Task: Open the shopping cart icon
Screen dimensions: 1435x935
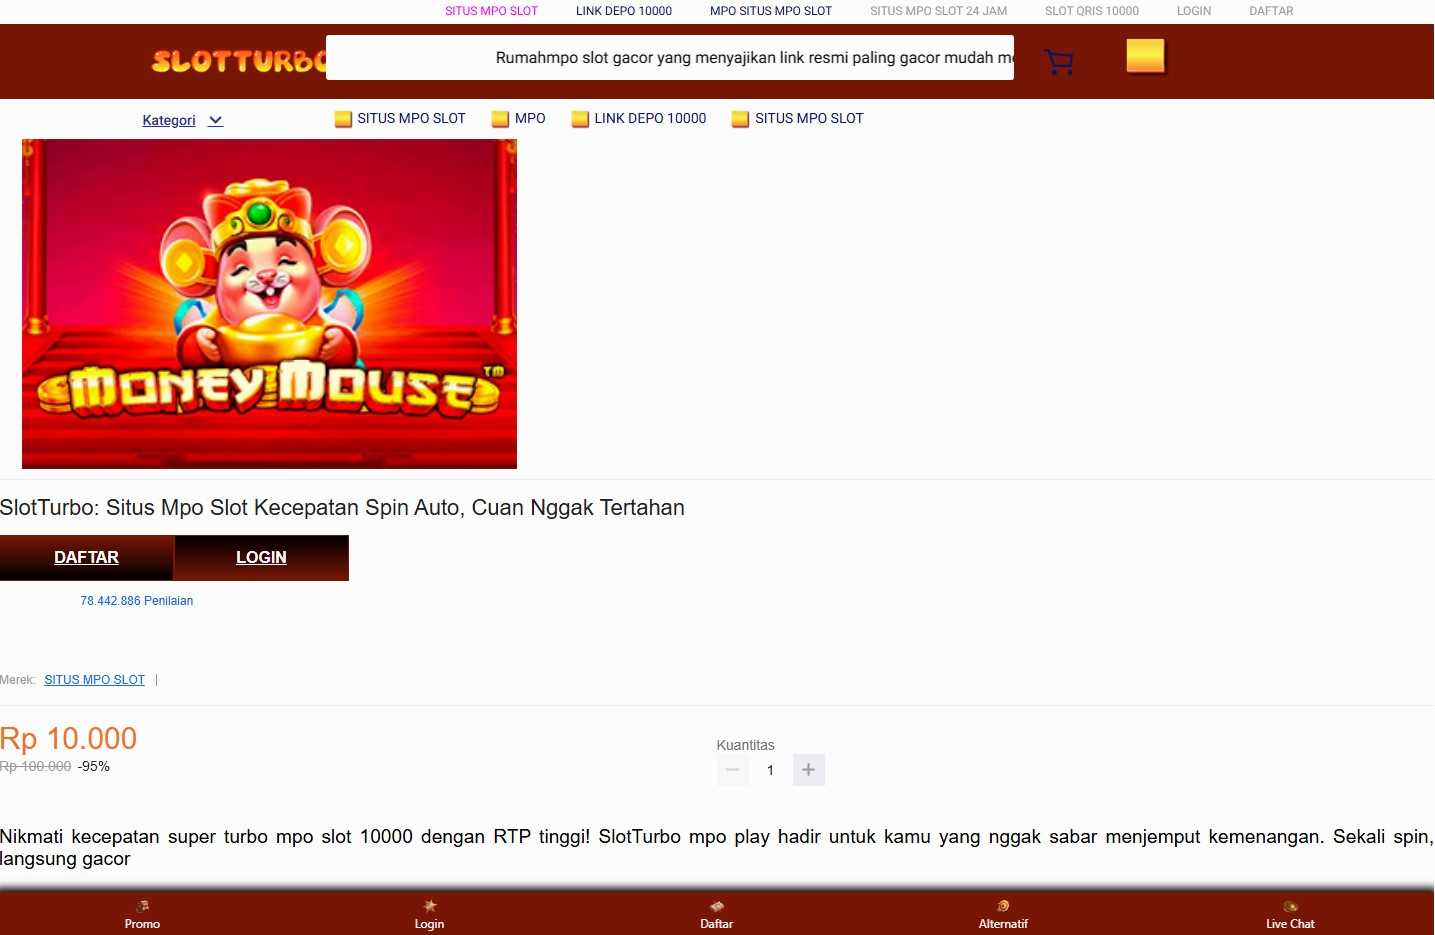Action: [1059, 62]
